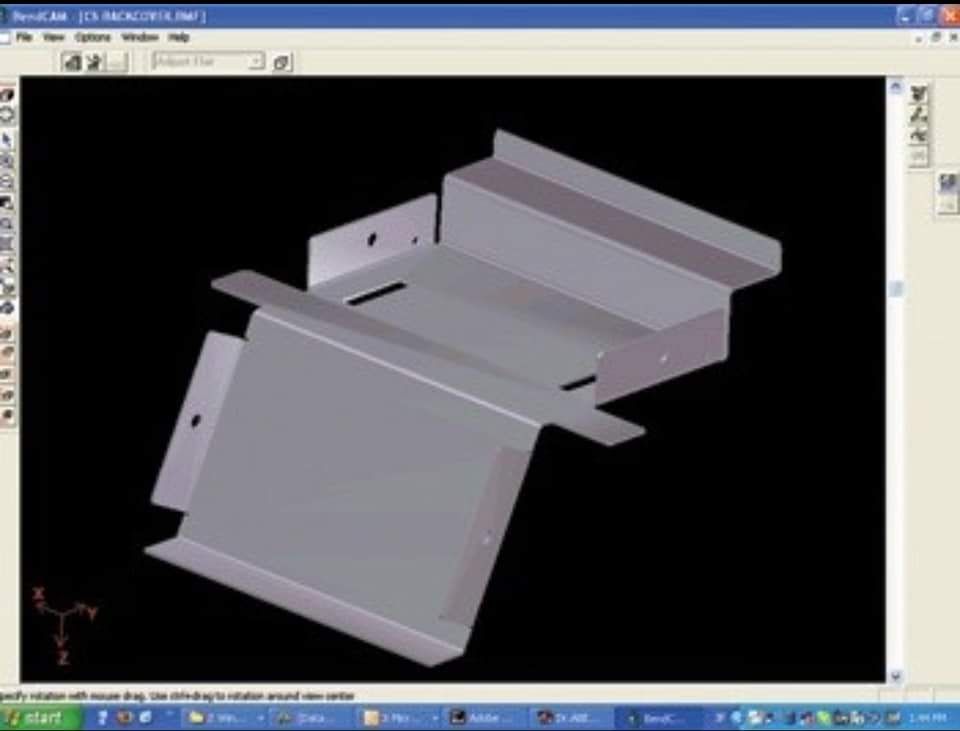The image size is (960, 731).
Task: Click the top icon in the right toolbar
Action: tap(918, 94)
